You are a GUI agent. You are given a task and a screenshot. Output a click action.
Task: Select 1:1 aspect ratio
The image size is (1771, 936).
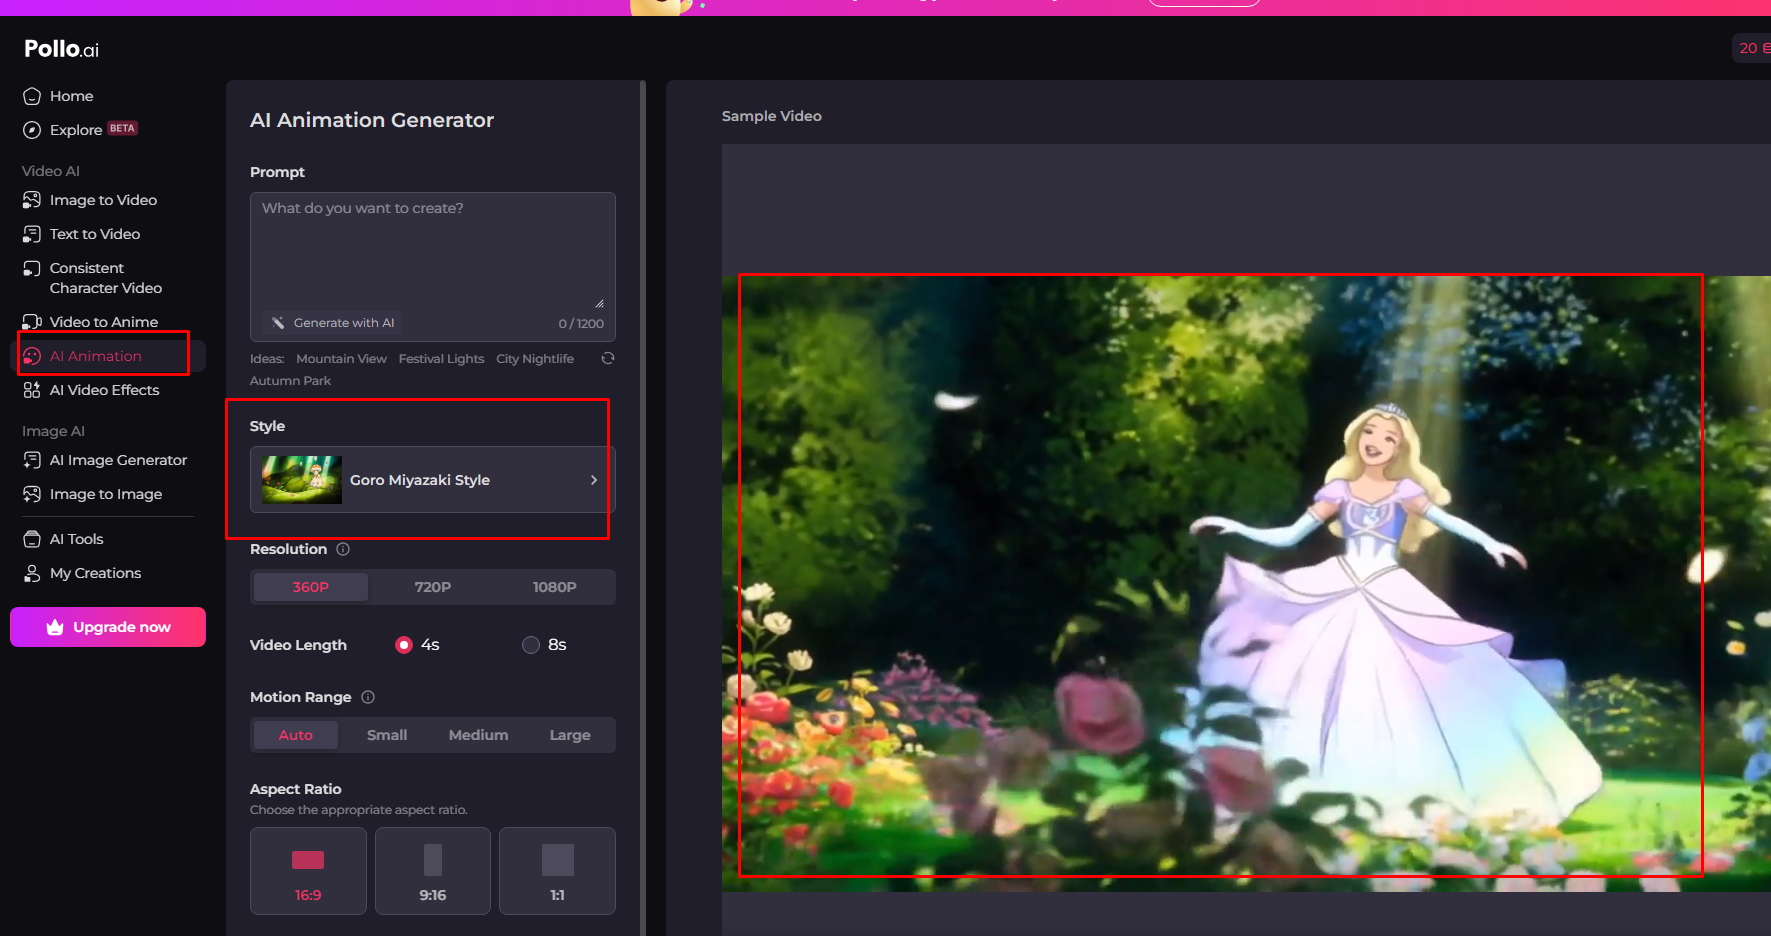click(x=557, y=871)
